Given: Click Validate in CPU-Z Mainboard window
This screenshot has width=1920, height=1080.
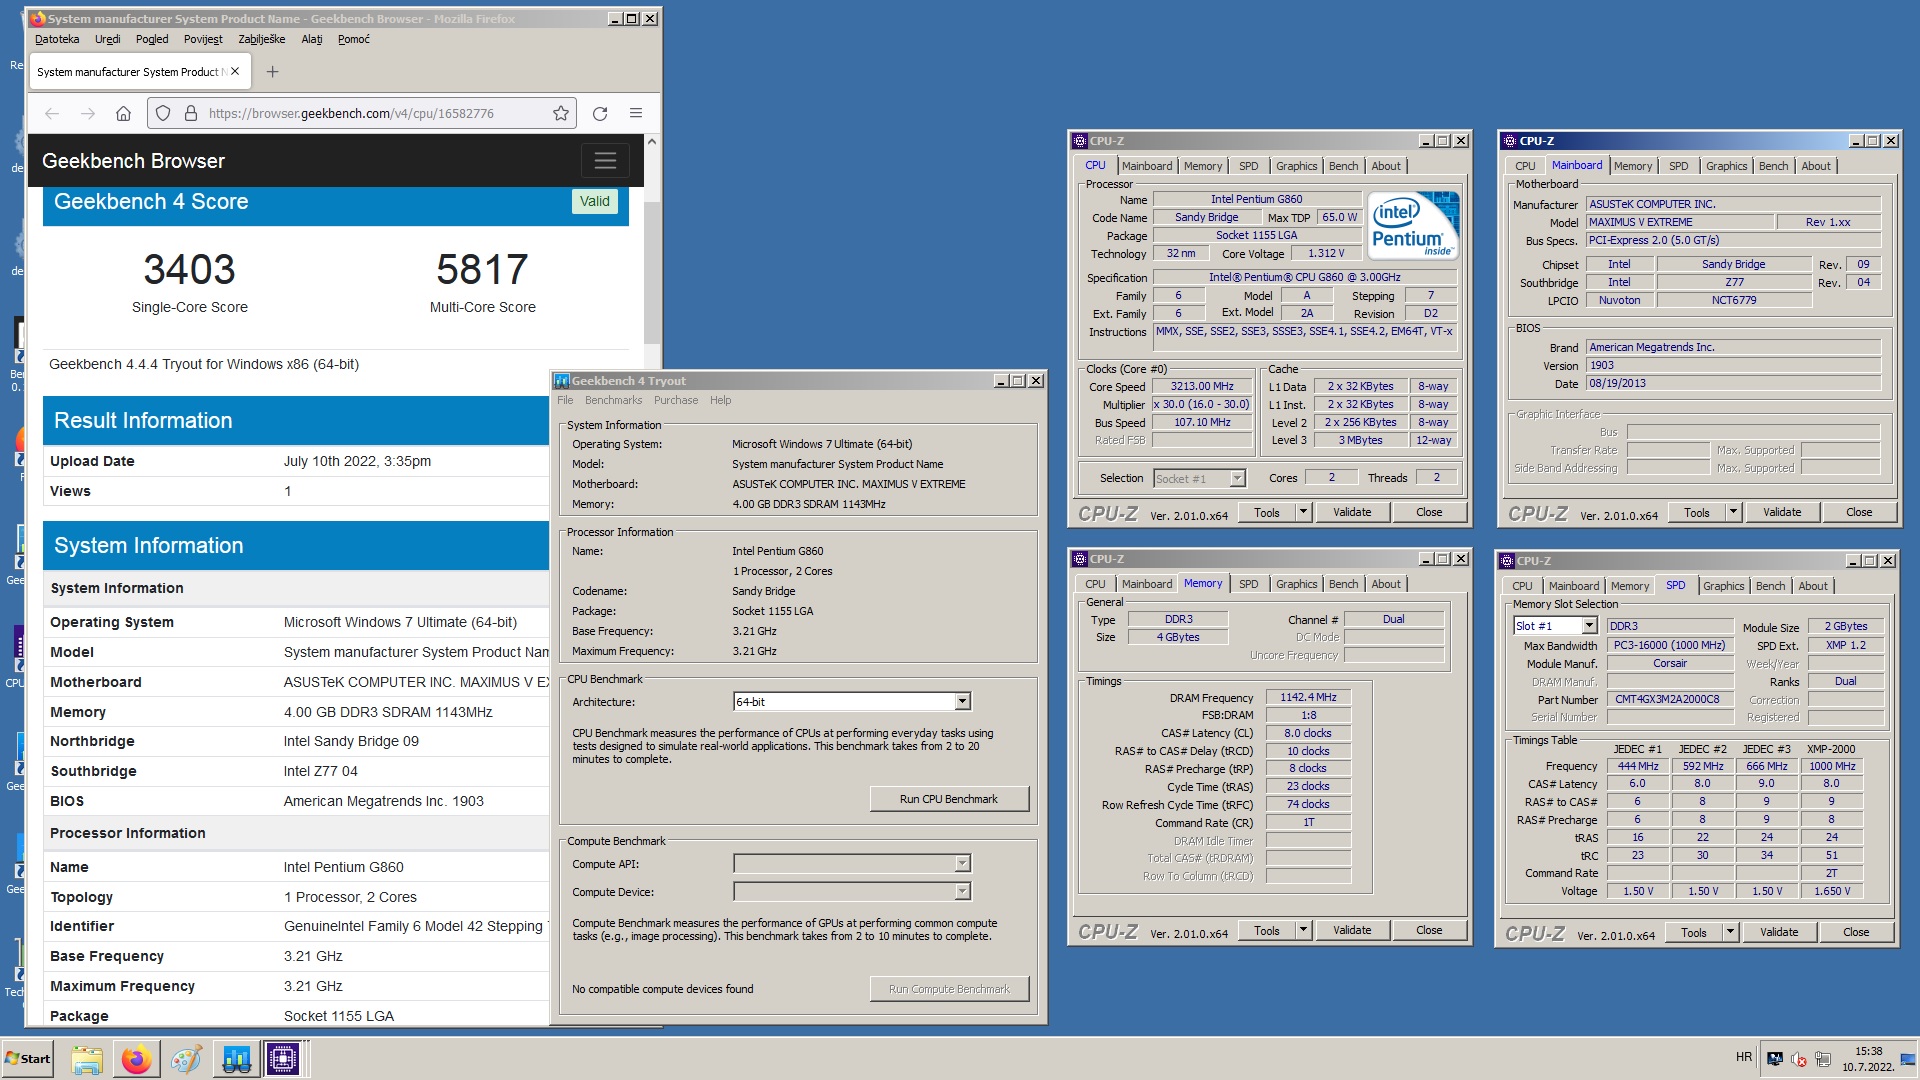Looking at the screenshot, I should point(1782,512).
